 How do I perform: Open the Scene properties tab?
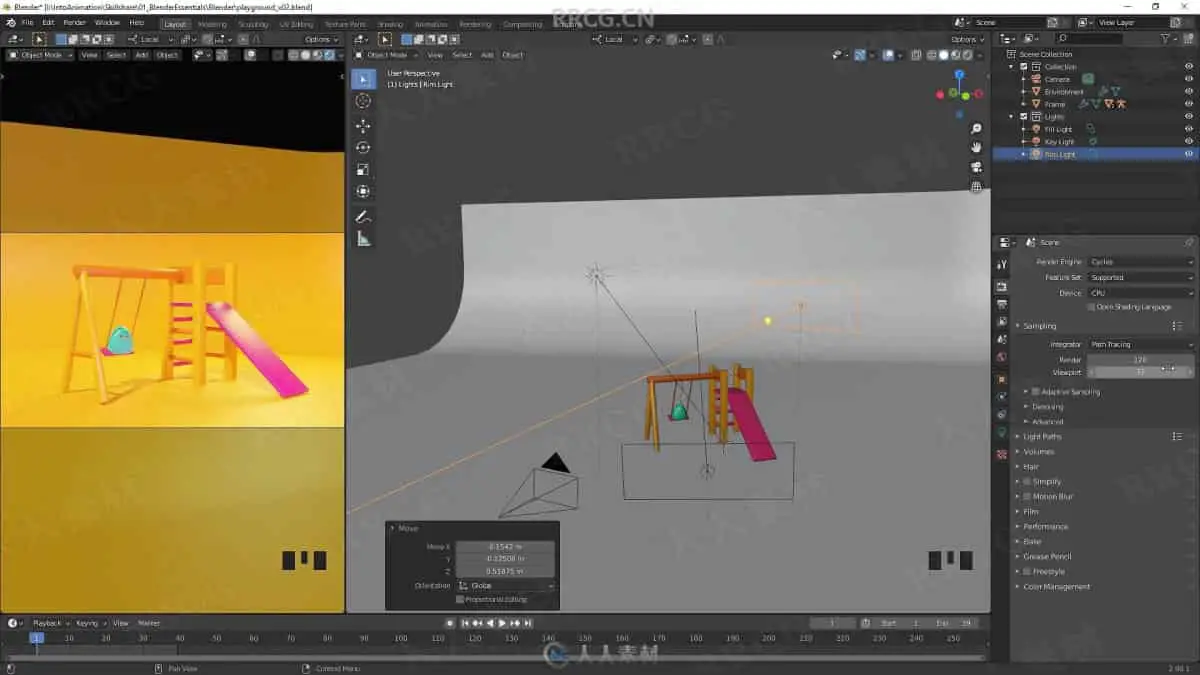(1002, 340)
